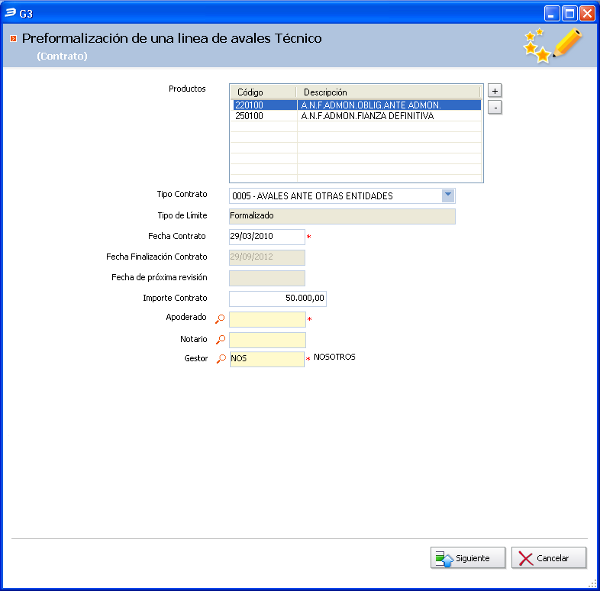This screenshot has height=591, width=600.
Task: Close the G3 window
Action: pos(587,13)
